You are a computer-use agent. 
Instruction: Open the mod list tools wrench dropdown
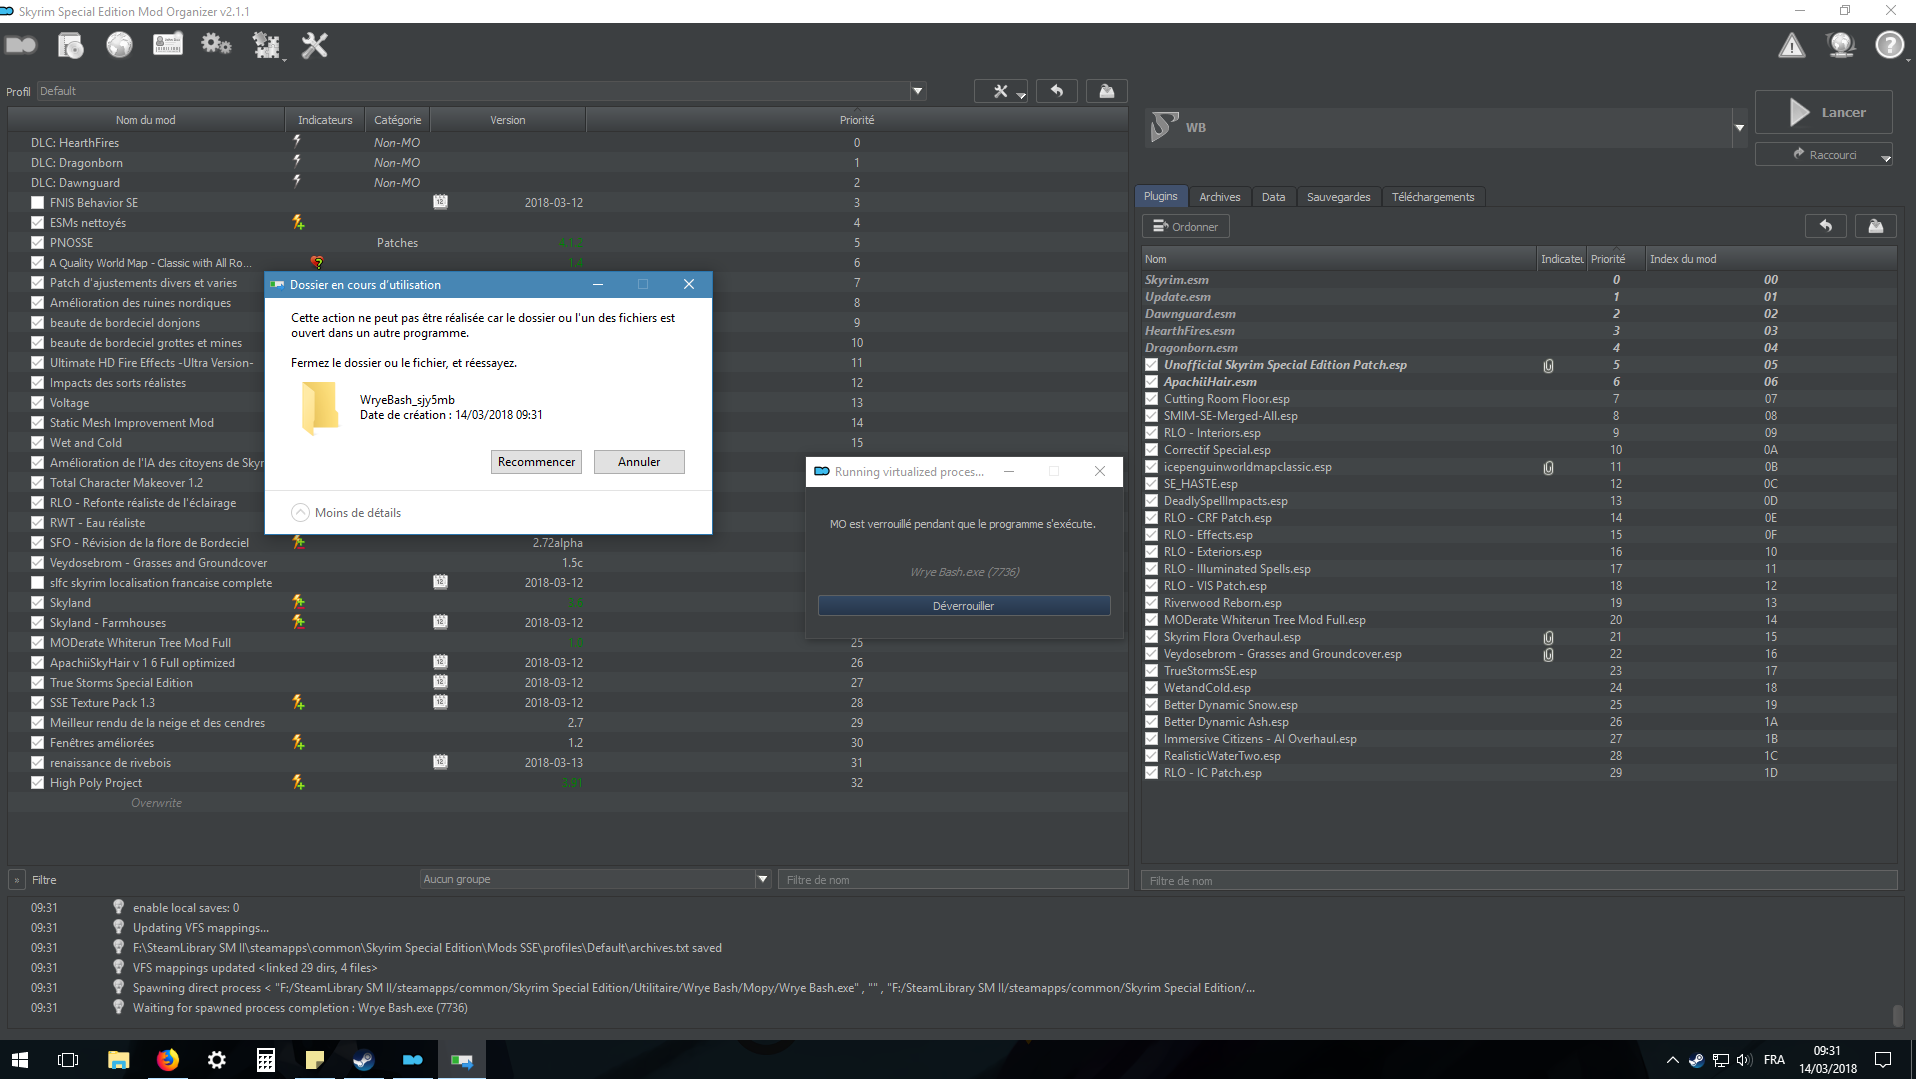1002,91
